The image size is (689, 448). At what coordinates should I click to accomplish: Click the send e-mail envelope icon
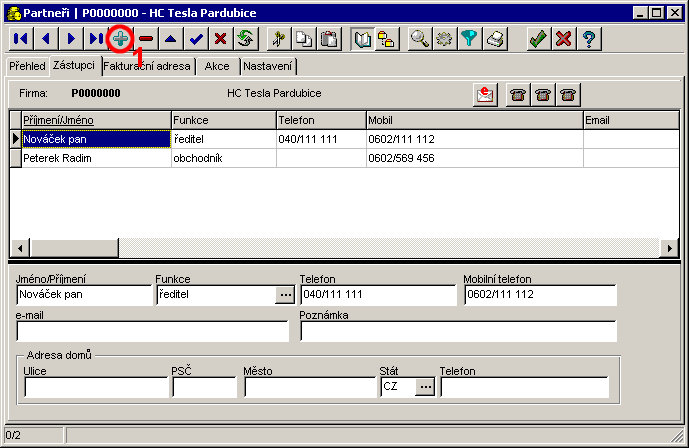tap(485, 94)
